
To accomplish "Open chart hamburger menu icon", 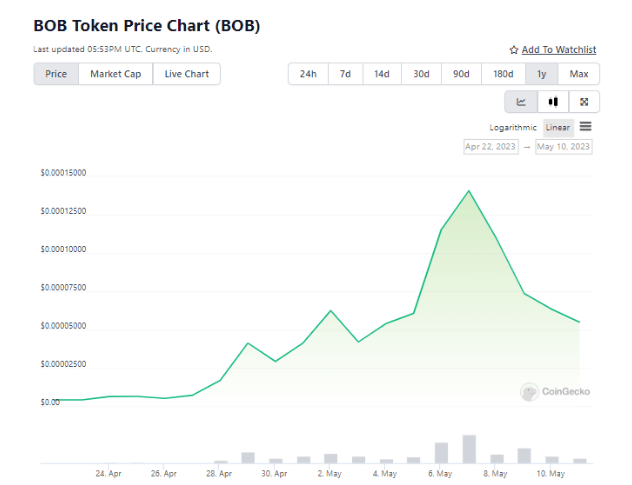I will point(585,127).
